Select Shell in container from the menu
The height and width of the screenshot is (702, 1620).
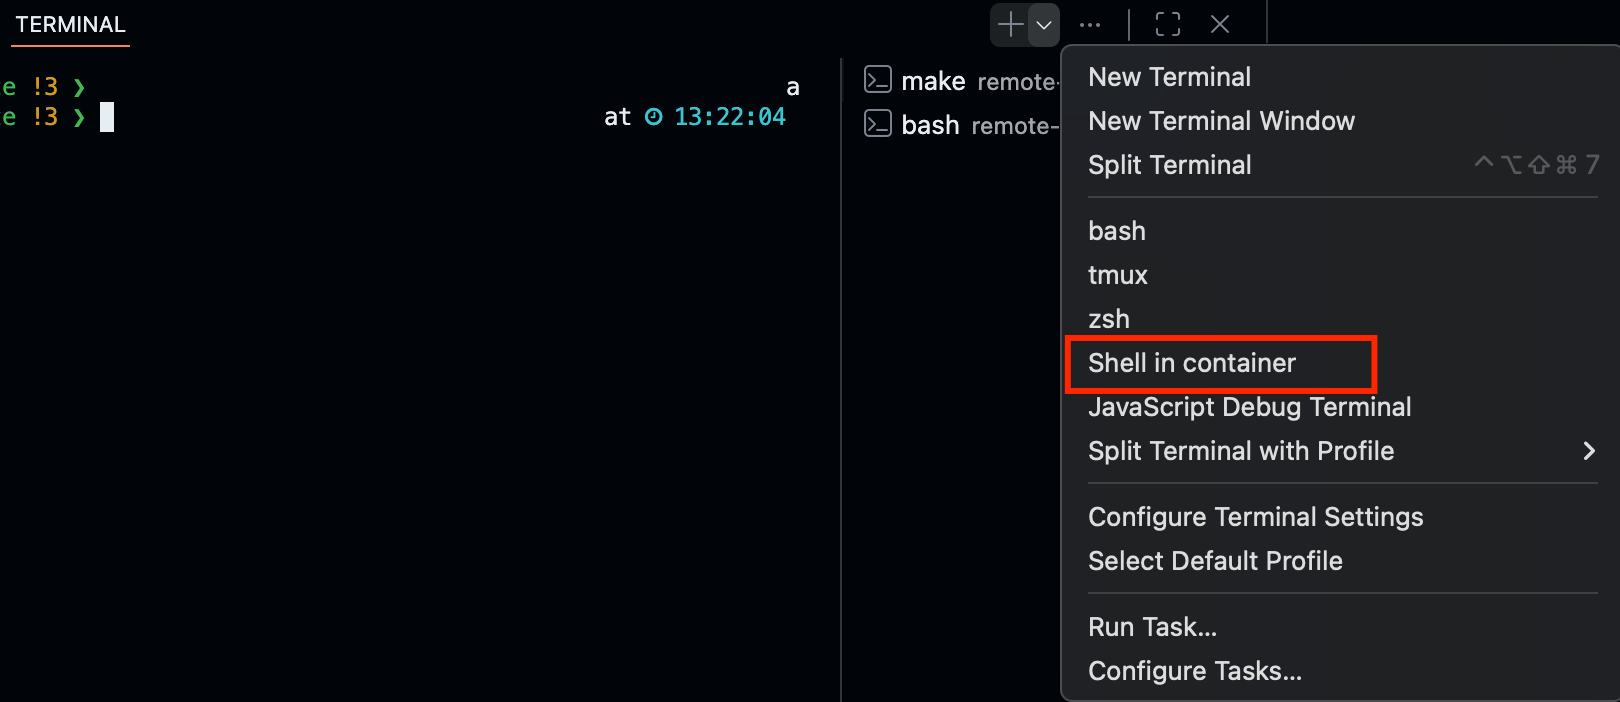(1192, 363)
